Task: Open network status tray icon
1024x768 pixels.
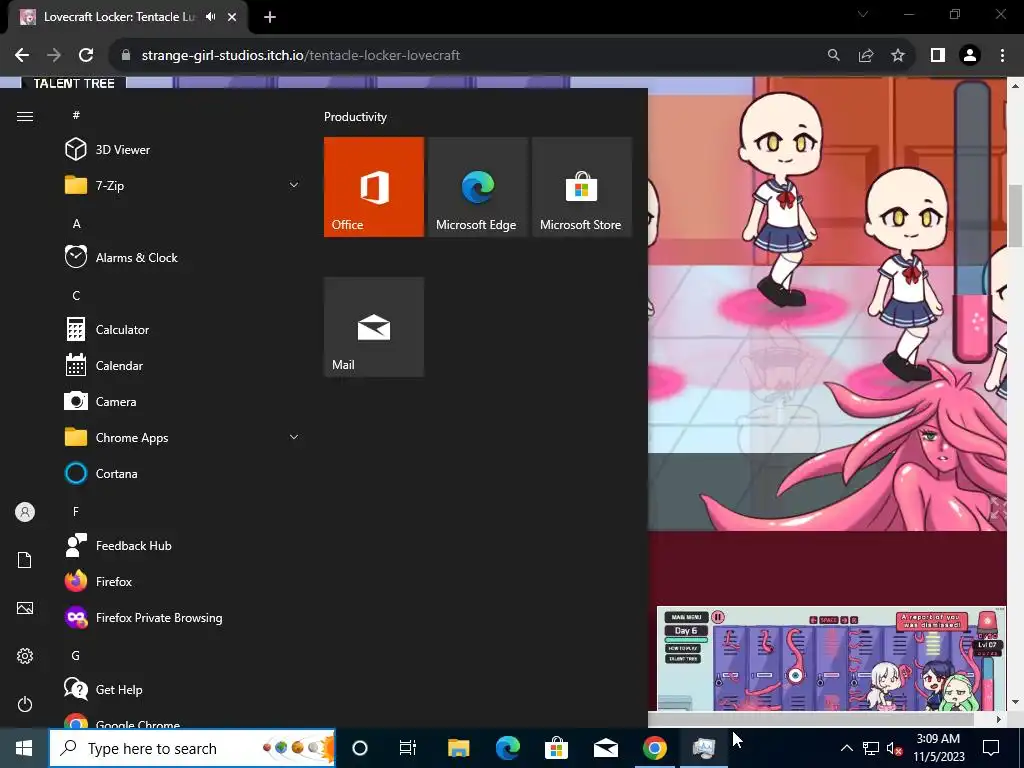Action: (x=871, y=748)
